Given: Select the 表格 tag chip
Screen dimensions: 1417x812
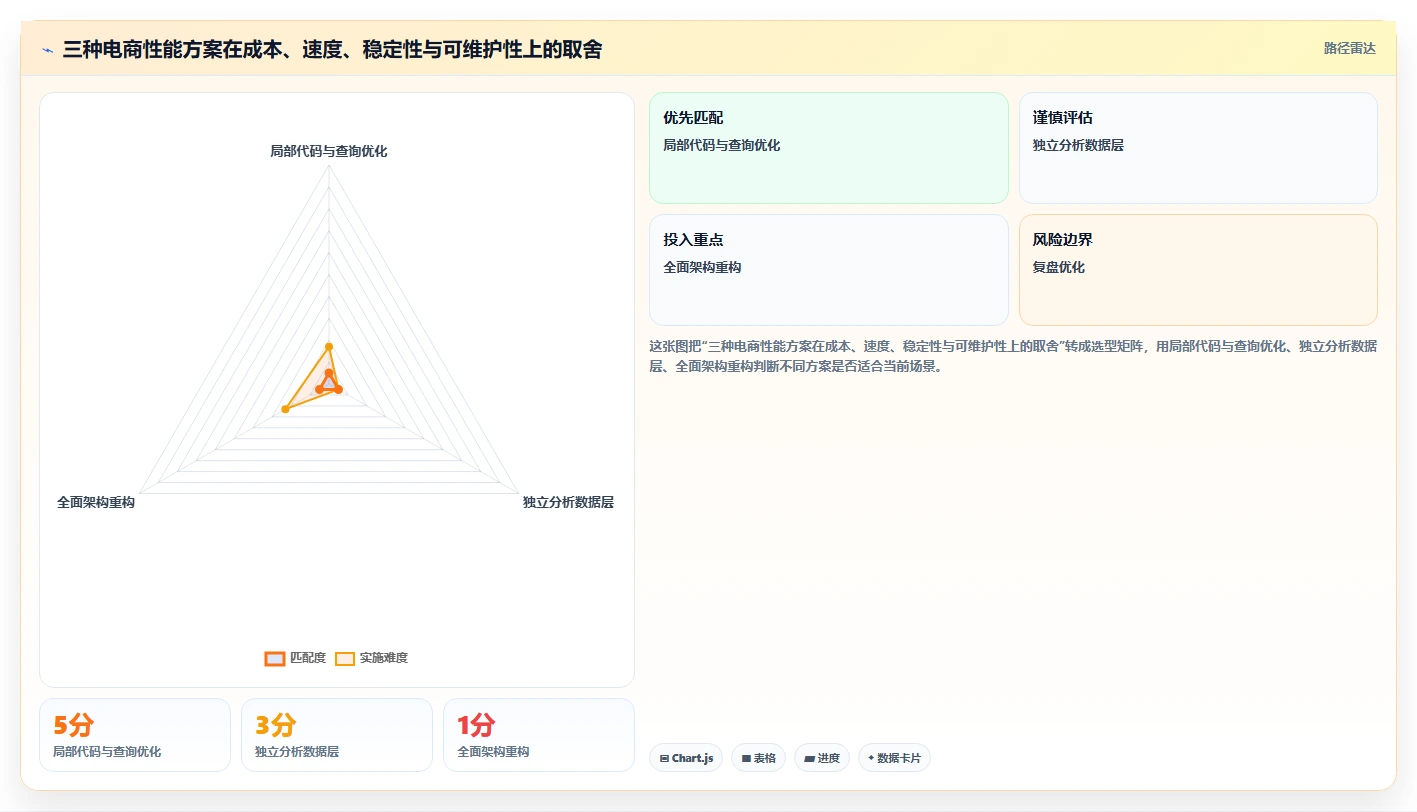Looking at the screenshot, I should pos(759,758).
